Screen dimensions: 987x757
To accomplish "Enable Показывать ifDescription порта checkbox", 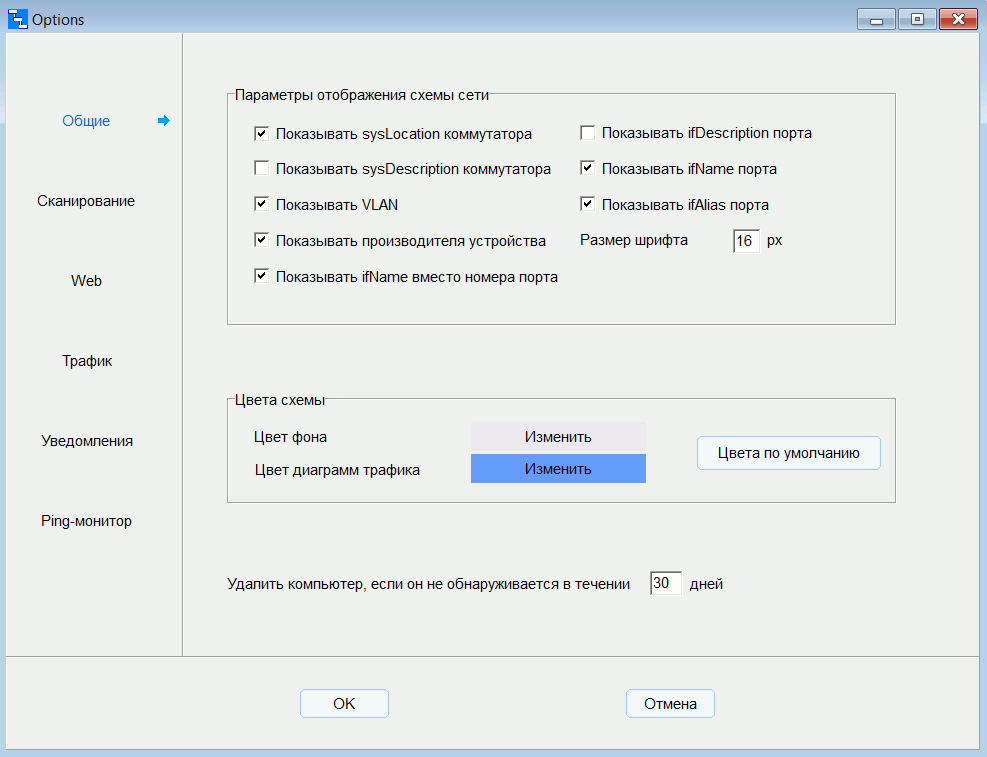I will 588,133.
